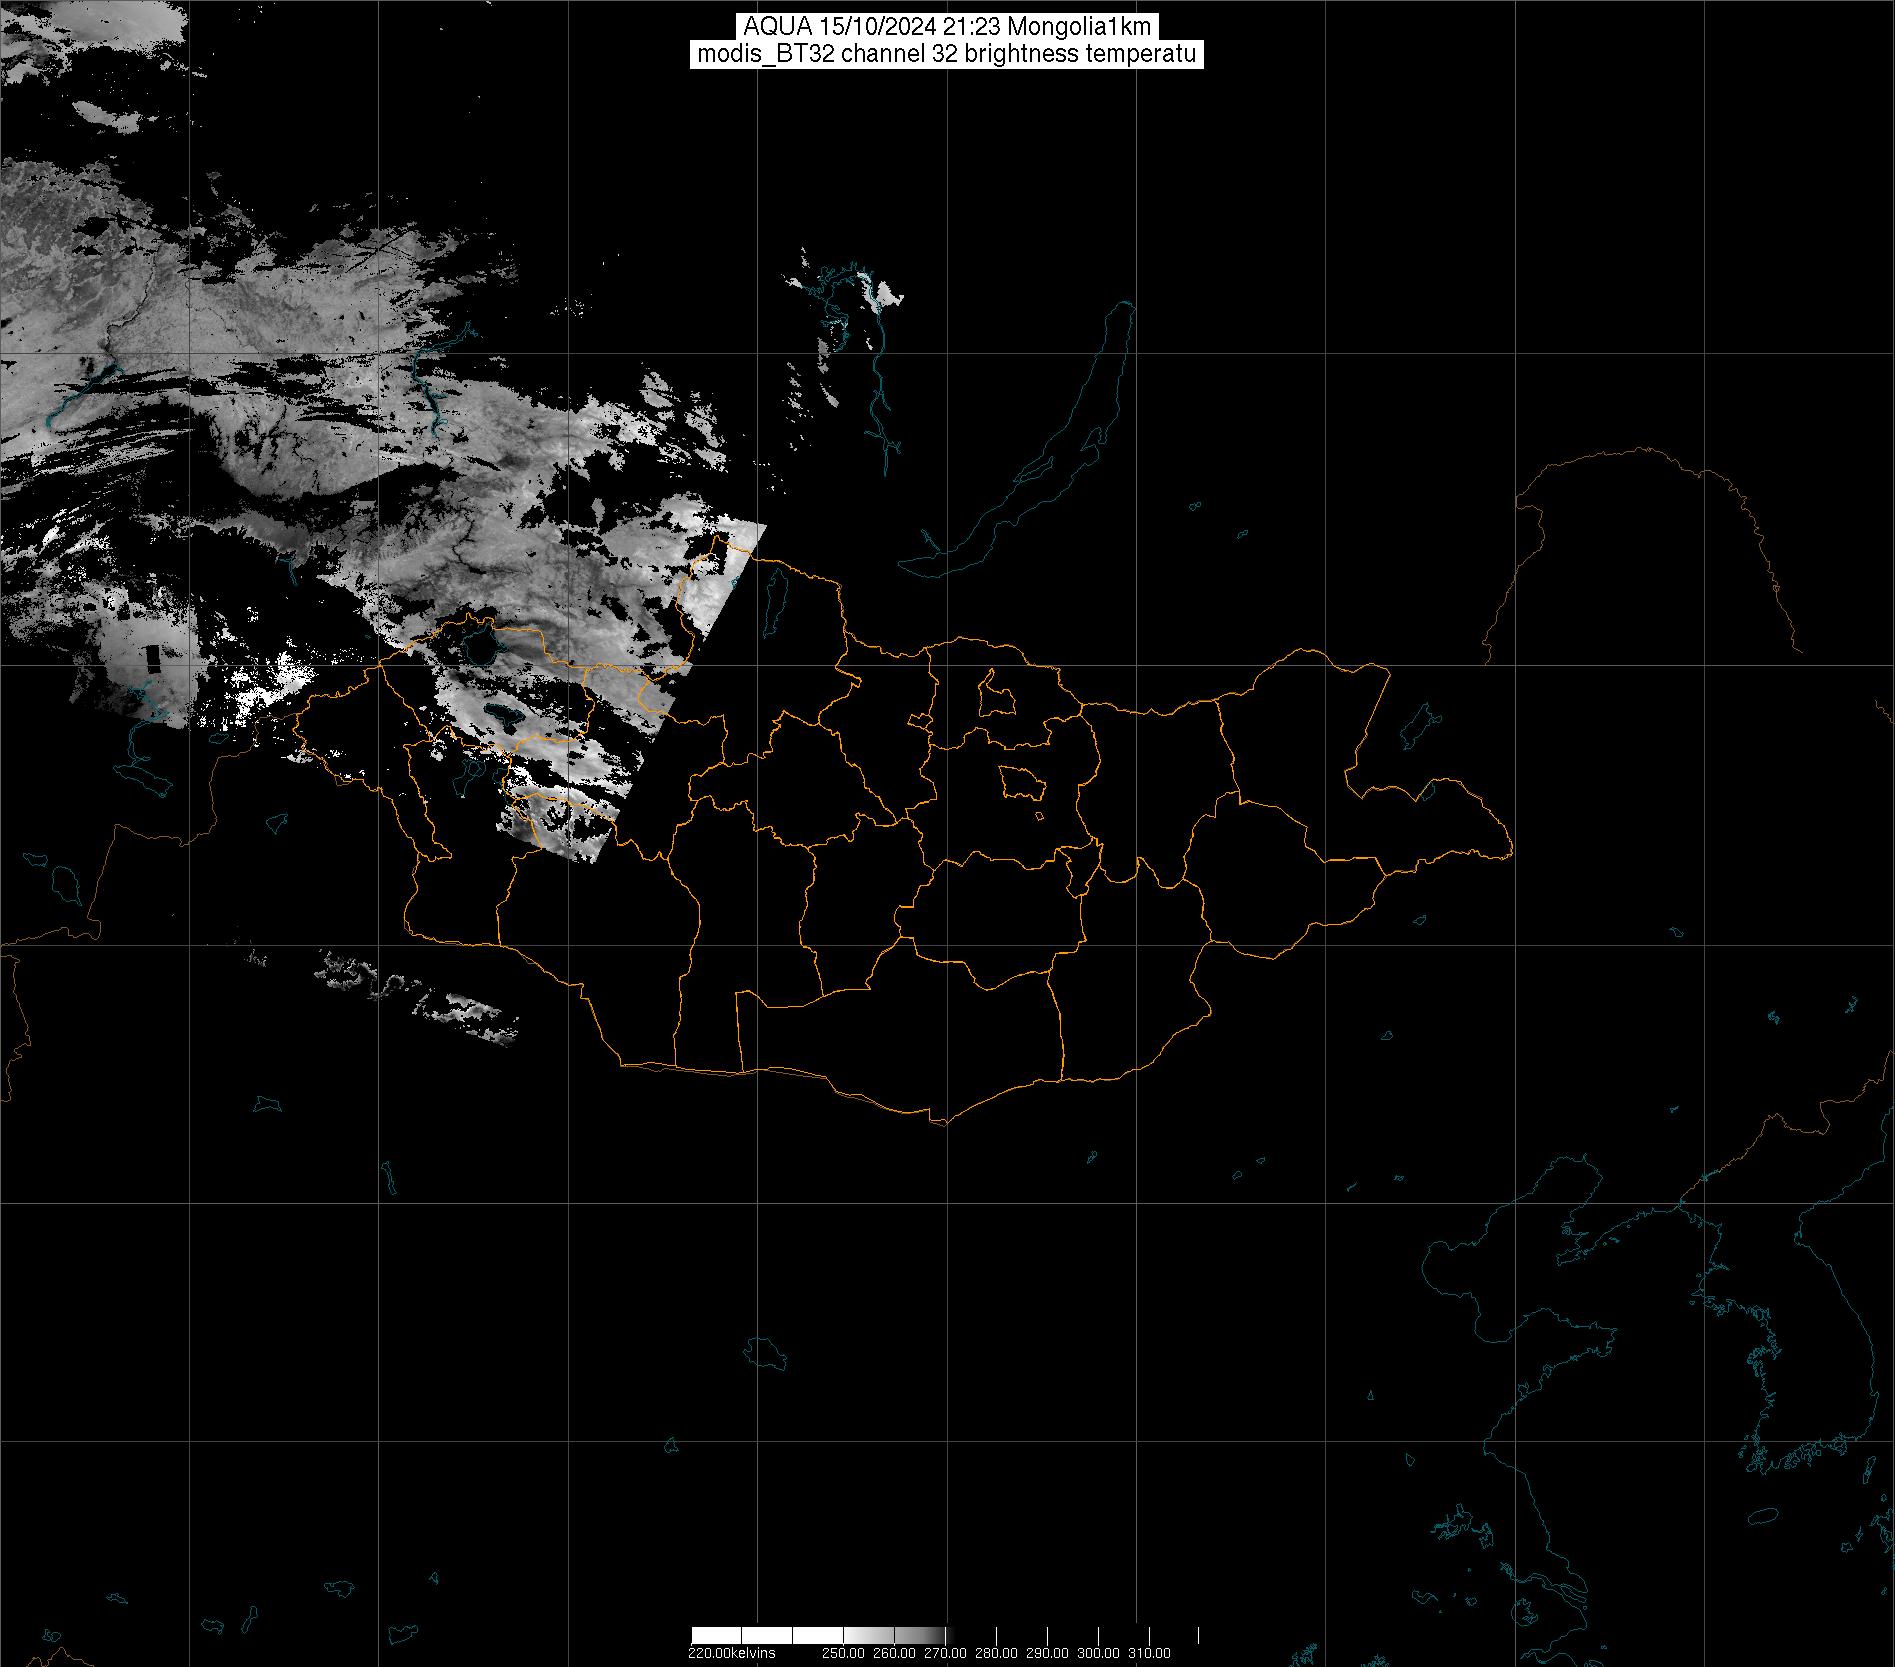Click the 220.00 kelvins colorbar label

pos(731,1653)
